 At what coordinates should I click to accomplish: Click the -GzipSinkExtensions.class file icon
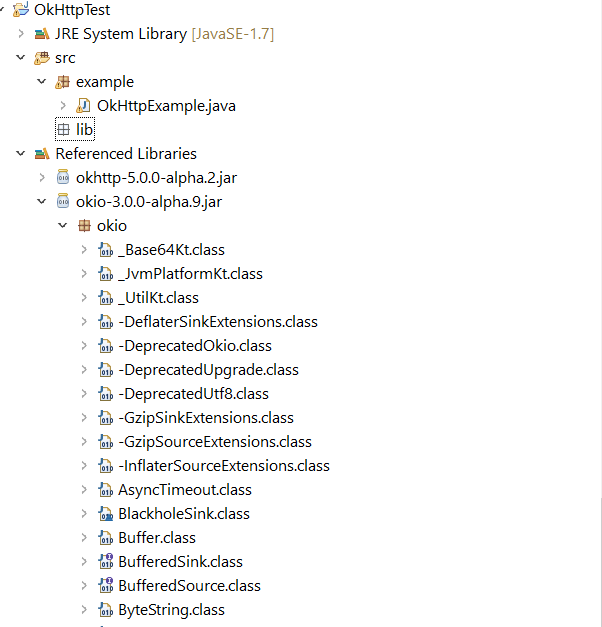[x=106, y=418]
